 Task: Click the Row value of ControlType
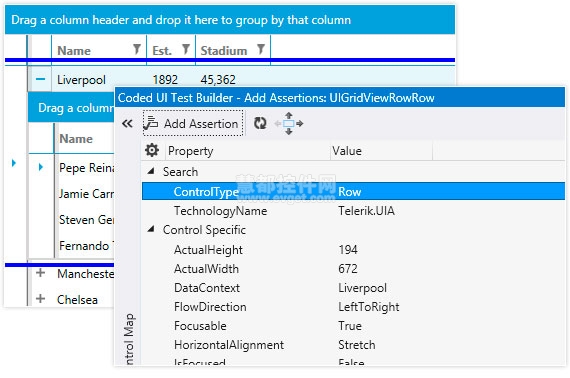pos(349,192)
